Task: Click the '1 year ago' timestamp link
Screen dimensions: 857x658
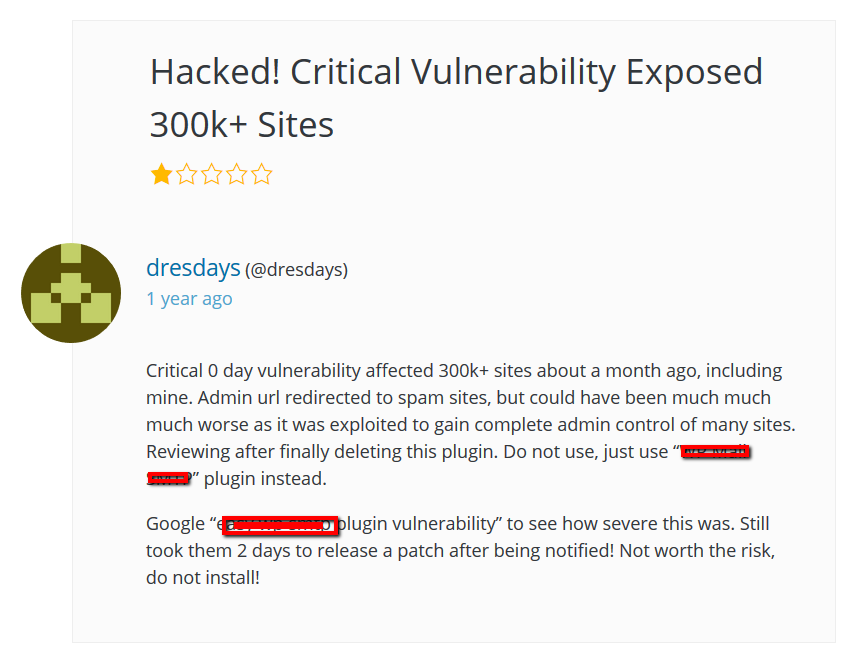Action: [x=189, y=298]
